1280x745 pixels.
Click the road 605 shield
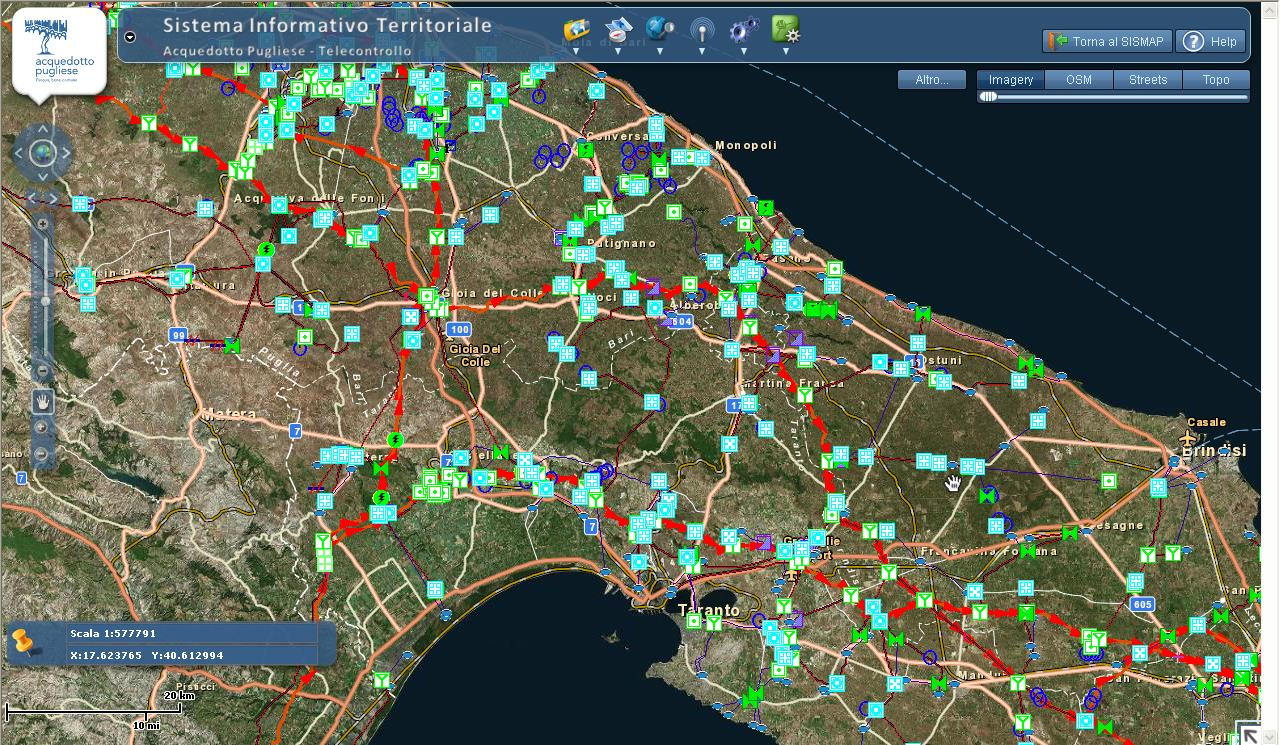(x=1143, y=604)
